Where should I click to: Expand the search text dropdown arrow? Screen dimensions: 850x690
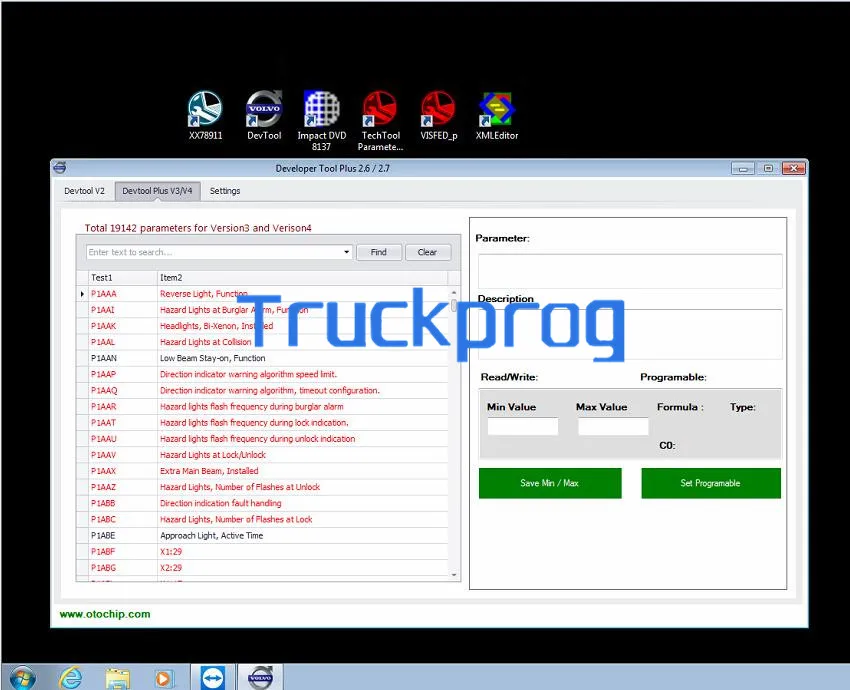point(346,252)
